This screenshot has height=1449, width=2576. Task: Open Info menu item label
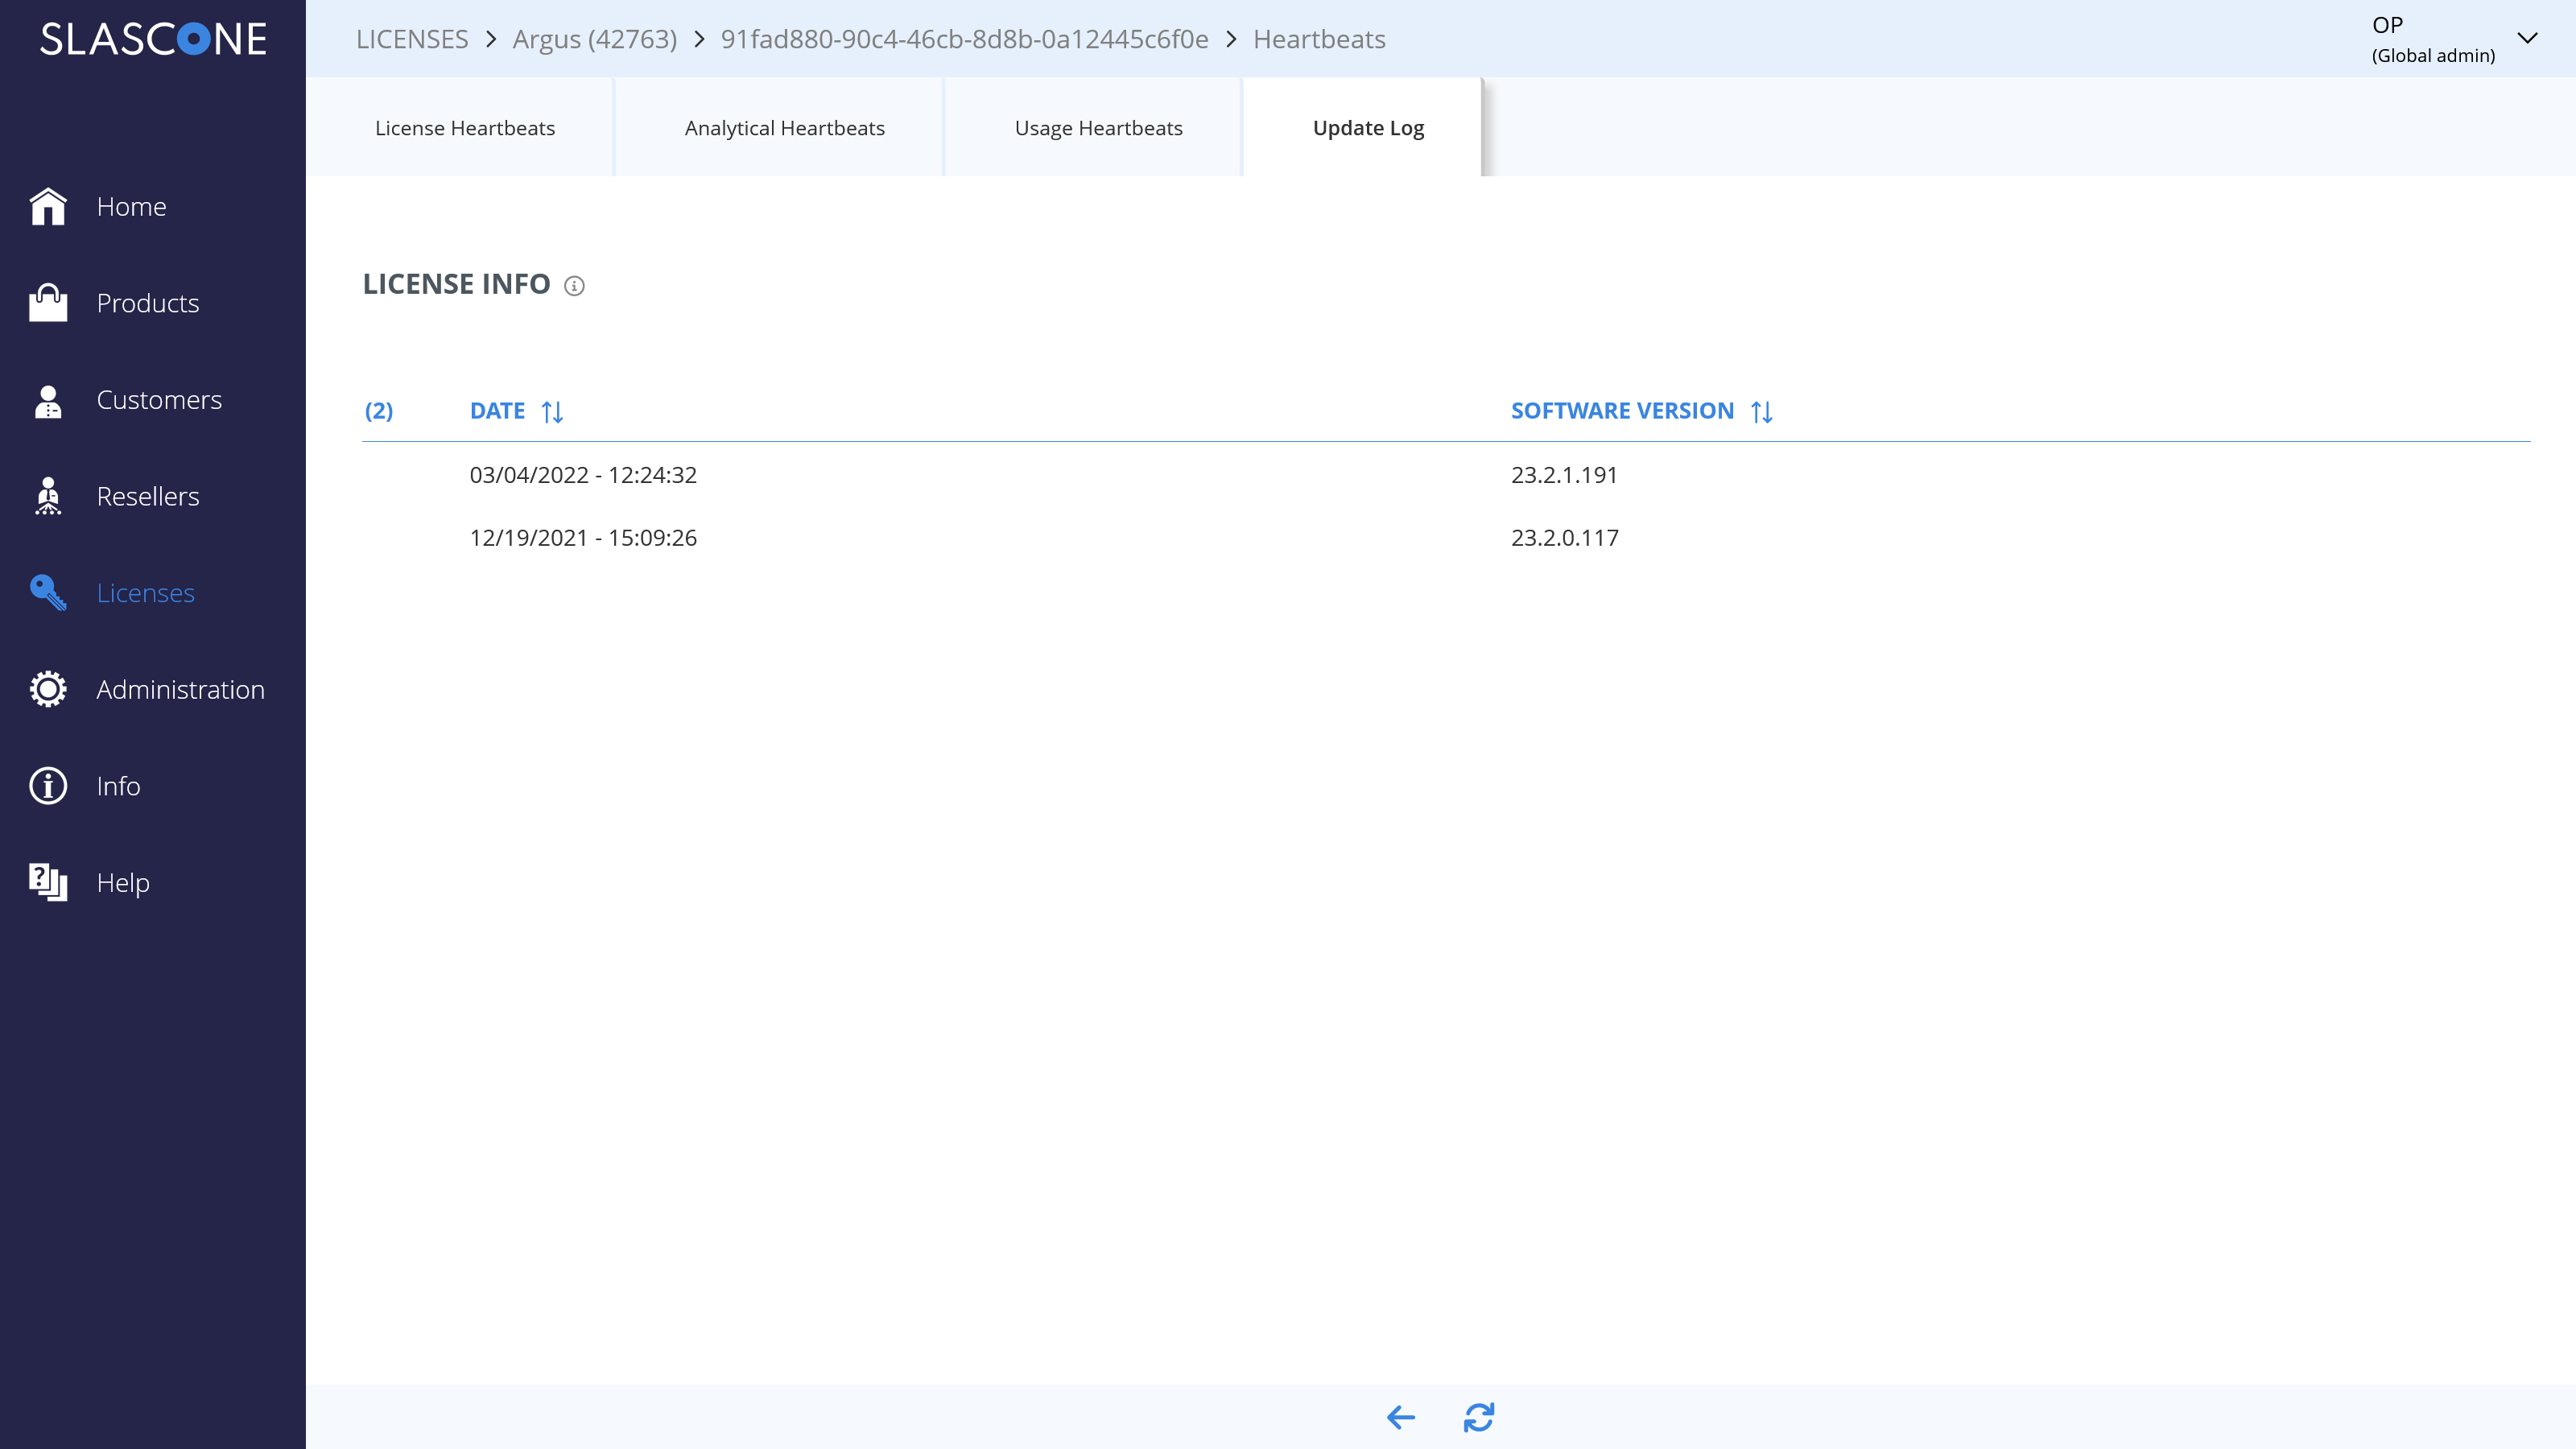tap(119, 786)
